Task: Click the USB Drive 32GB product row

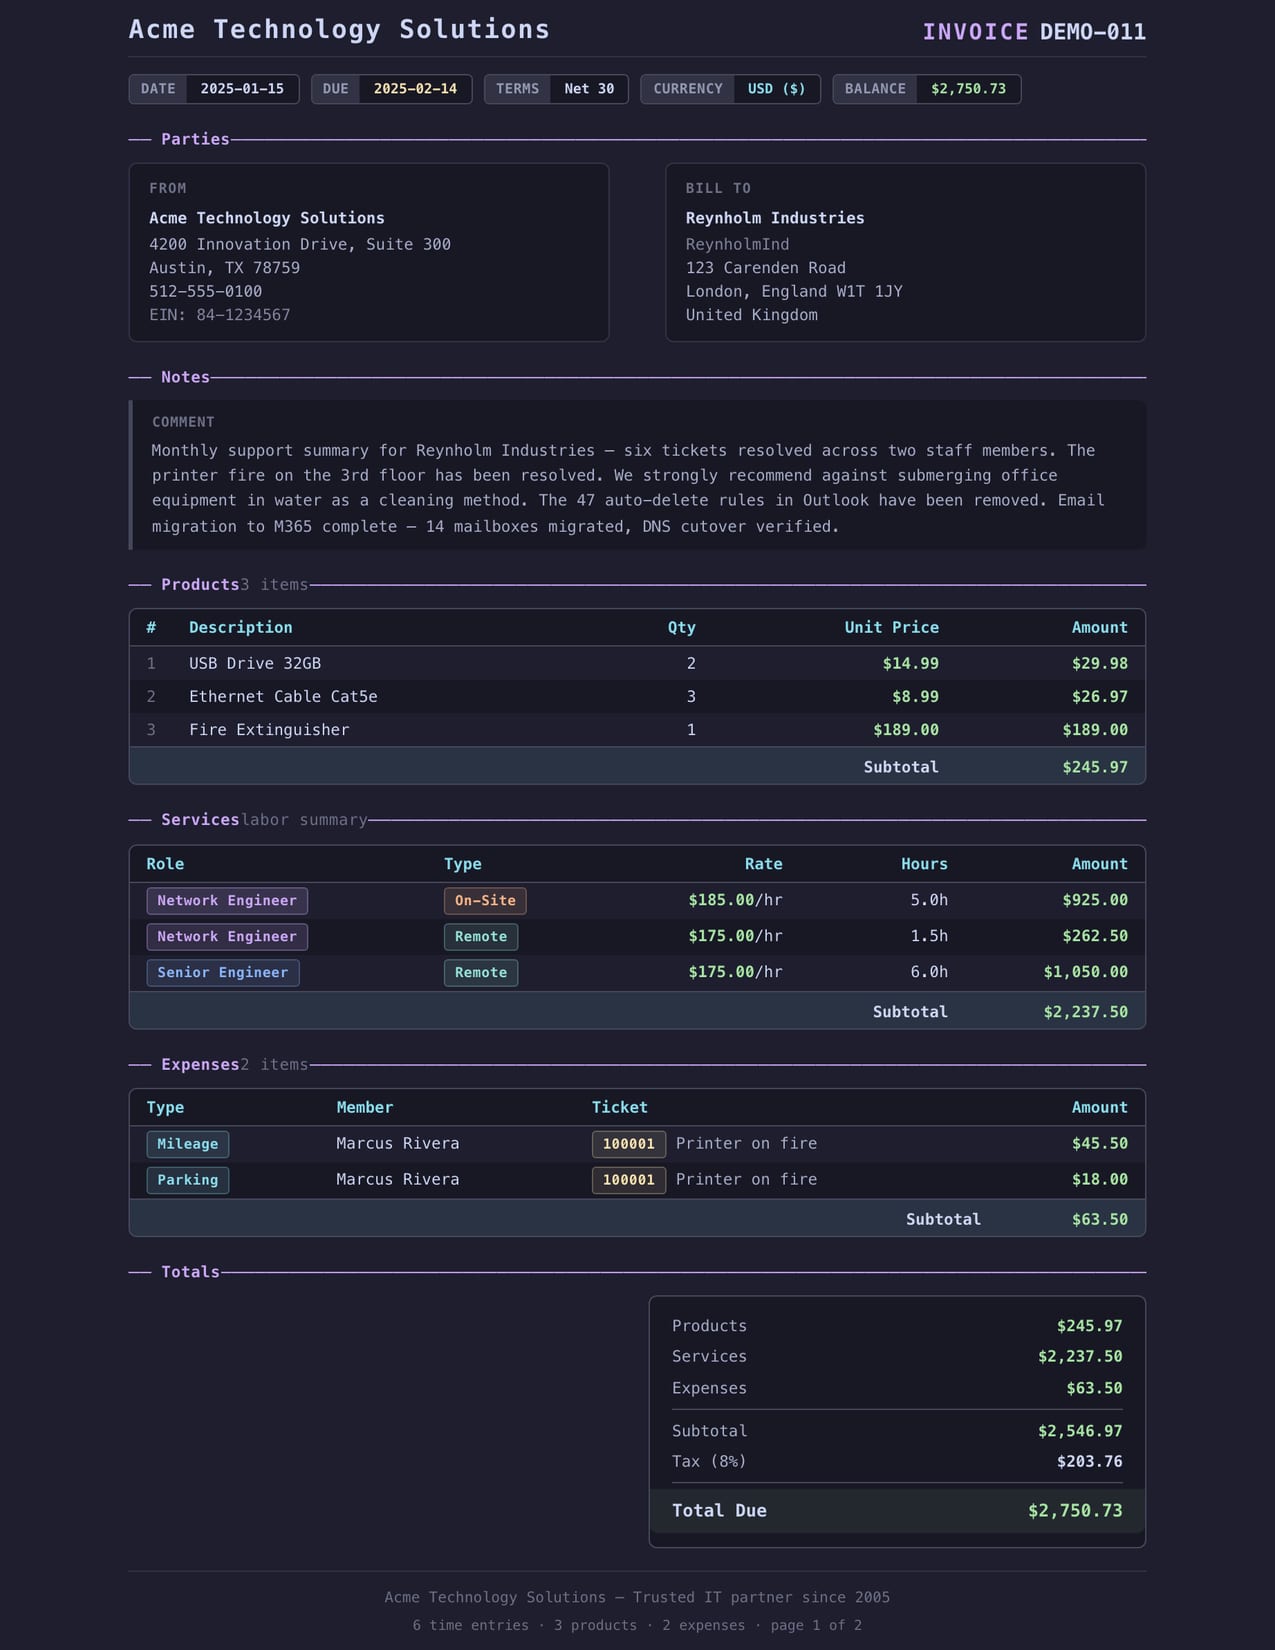Action: point(637,664)
